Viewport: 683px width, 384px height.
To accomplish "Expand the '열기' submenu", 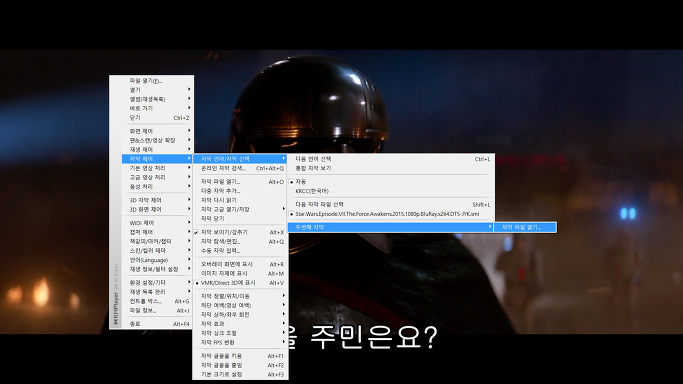I will click(157, 90).
